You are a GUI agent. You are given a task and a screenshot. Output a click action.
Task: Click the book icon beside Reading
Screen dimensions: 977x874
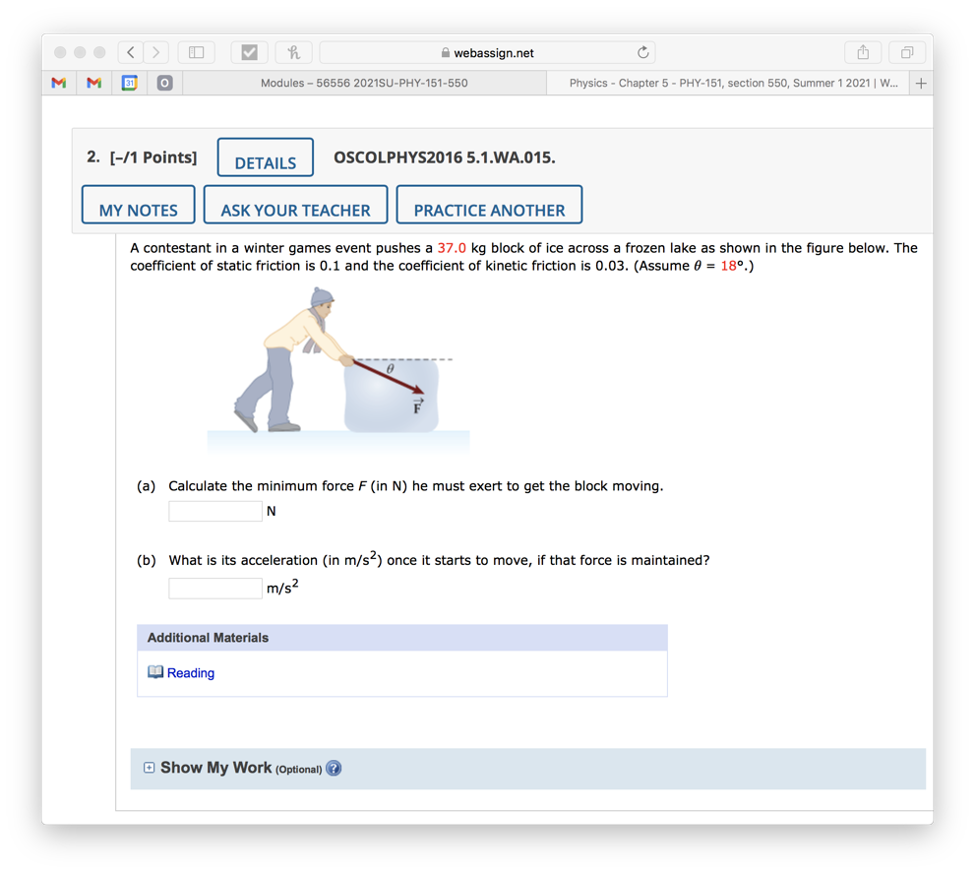157,672
